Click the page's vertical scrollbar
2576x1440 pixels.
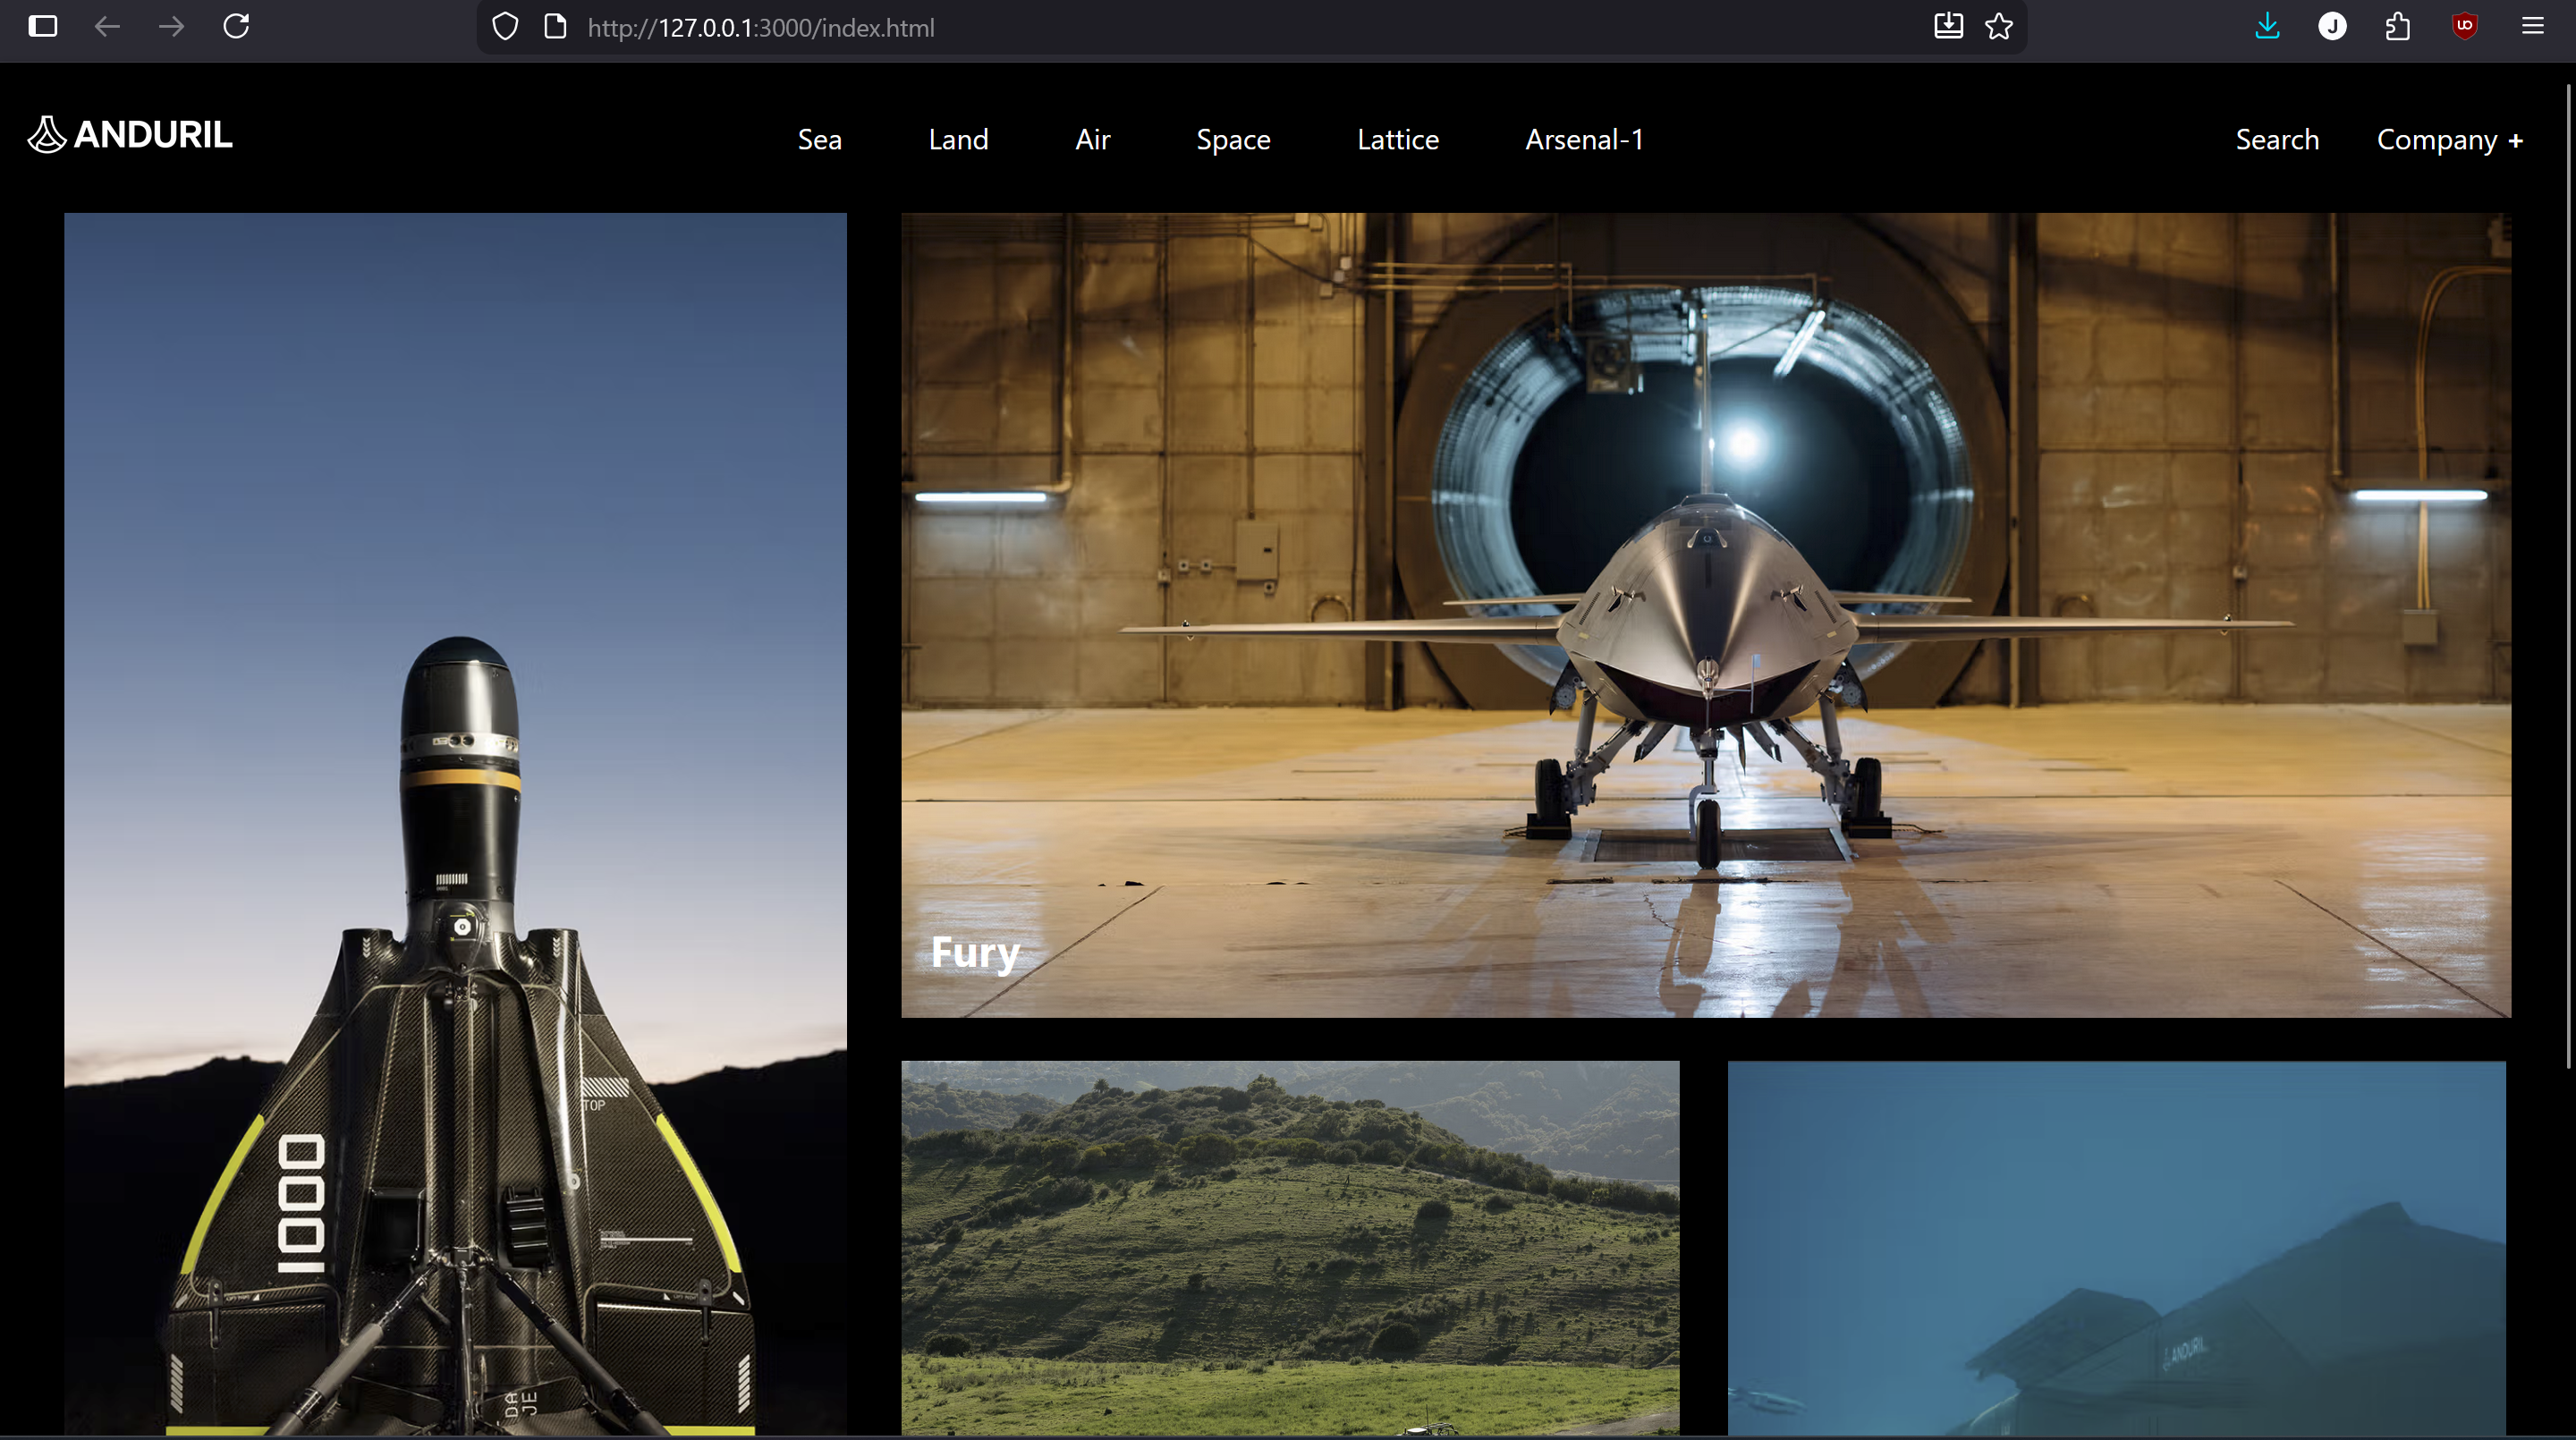pyautogui.click(x=2566, y=575)
